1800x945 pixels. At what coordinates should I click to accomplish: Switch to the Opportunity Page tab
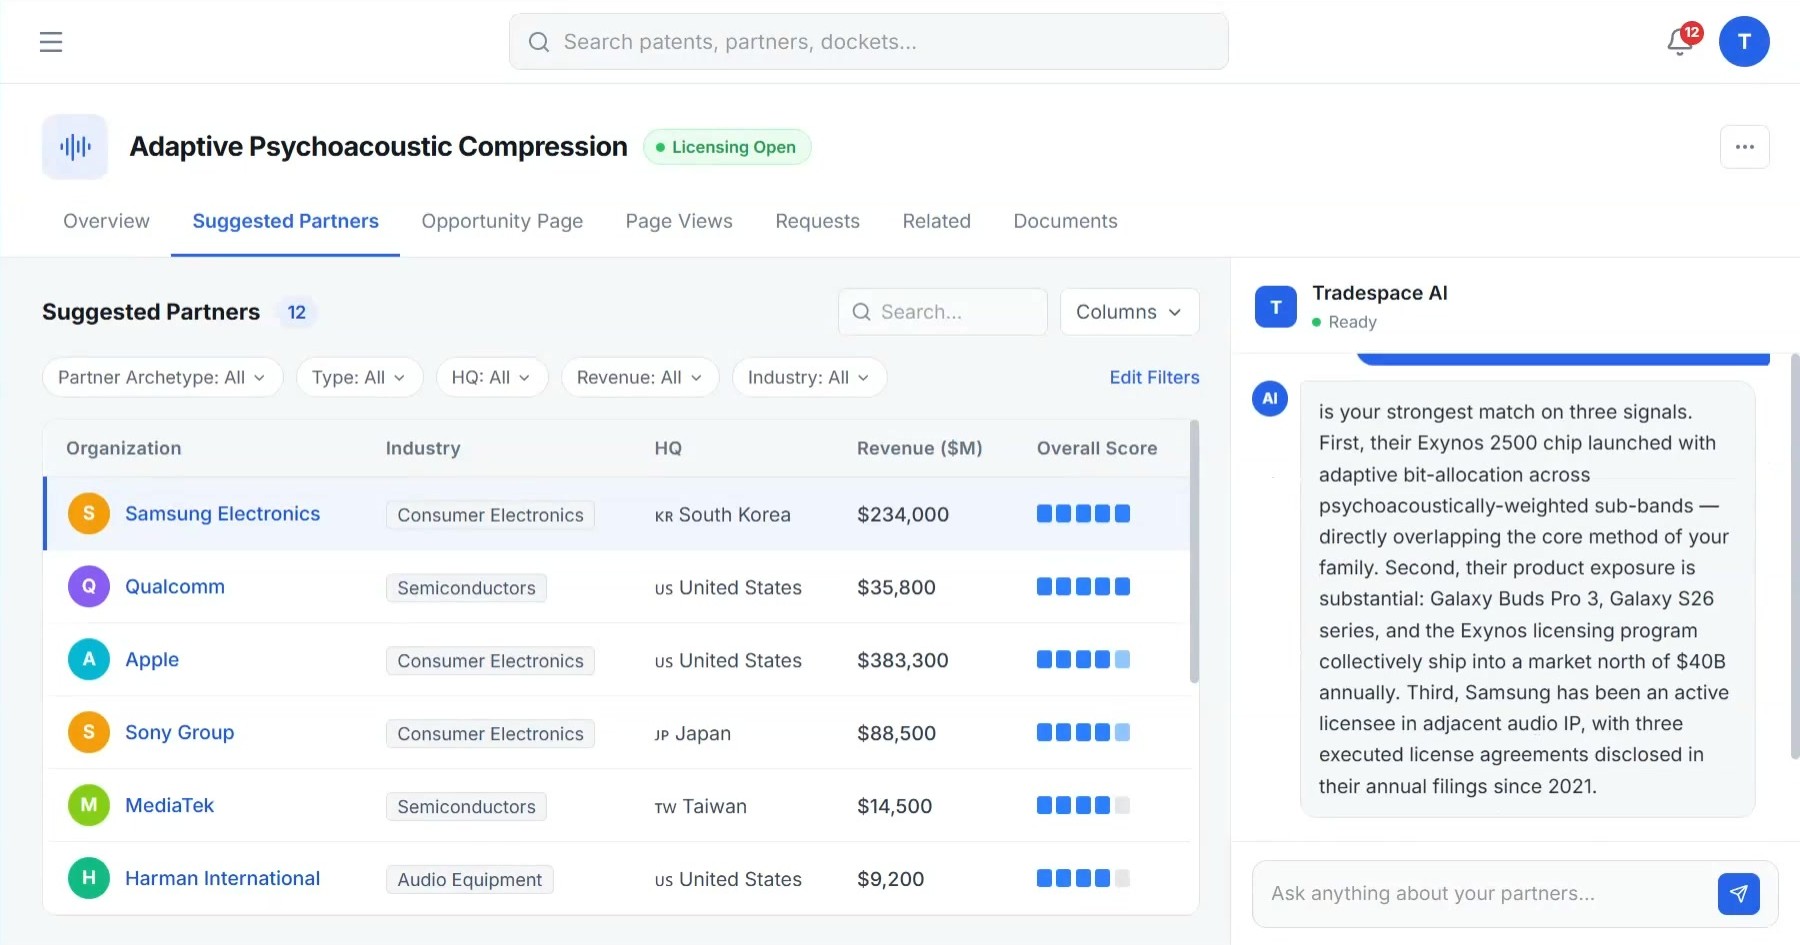(x=502, y=221)
